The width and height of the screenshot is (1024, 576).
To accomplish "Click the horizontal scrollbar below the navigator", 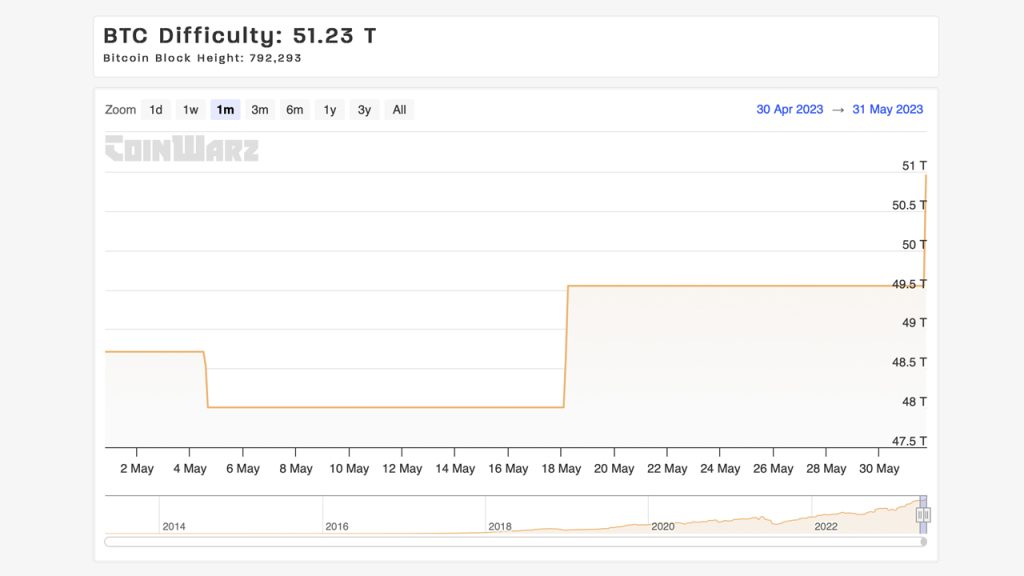I will 515,543.
